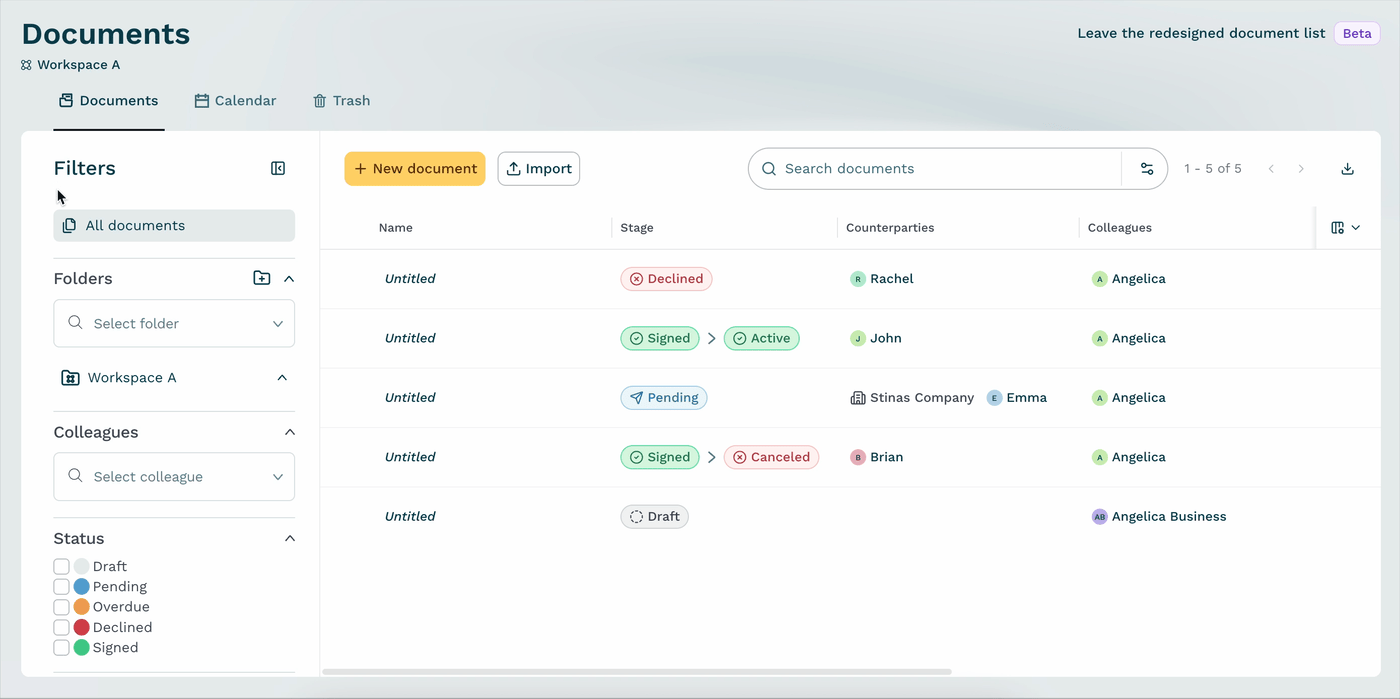Click Brian's avatar icon
The height and width of the screenshot is (699, 1400).
[x=857, y=457]
